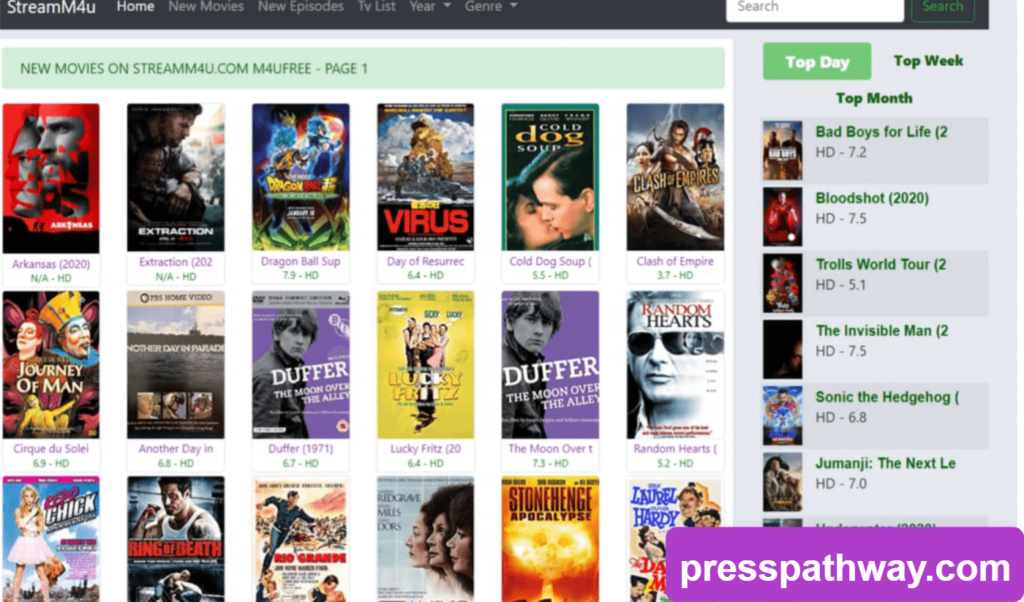The width and height of the screenshot is (1024, 602).
Task: Click the Duffer (1971) title link
Action: coord(300,449)
